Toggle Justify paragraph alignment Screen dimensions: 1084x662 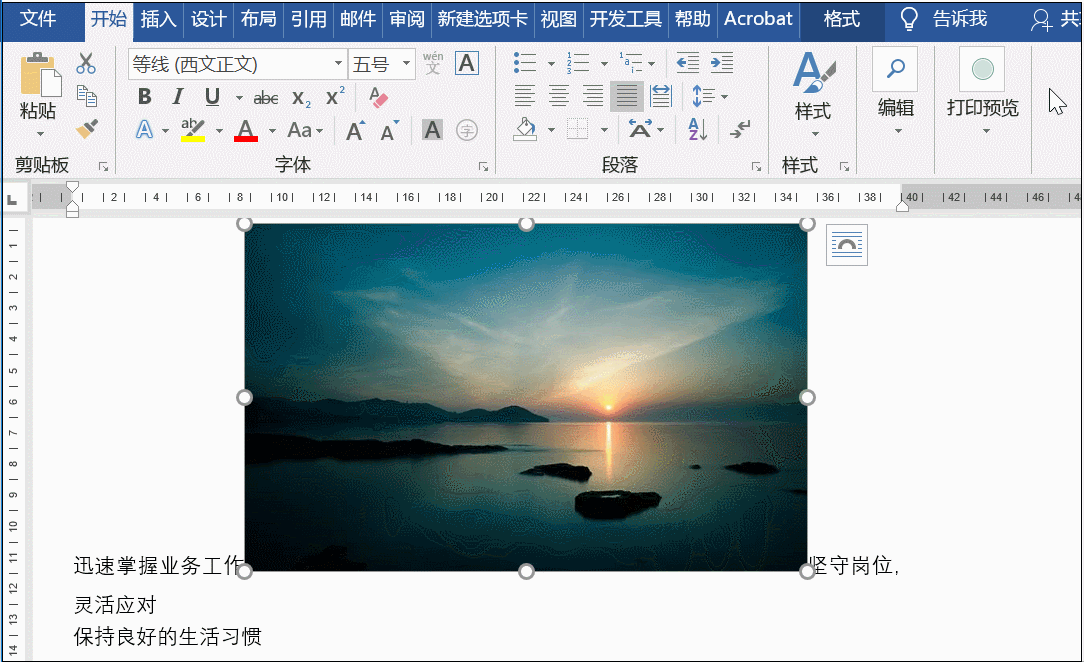(626, 97)
